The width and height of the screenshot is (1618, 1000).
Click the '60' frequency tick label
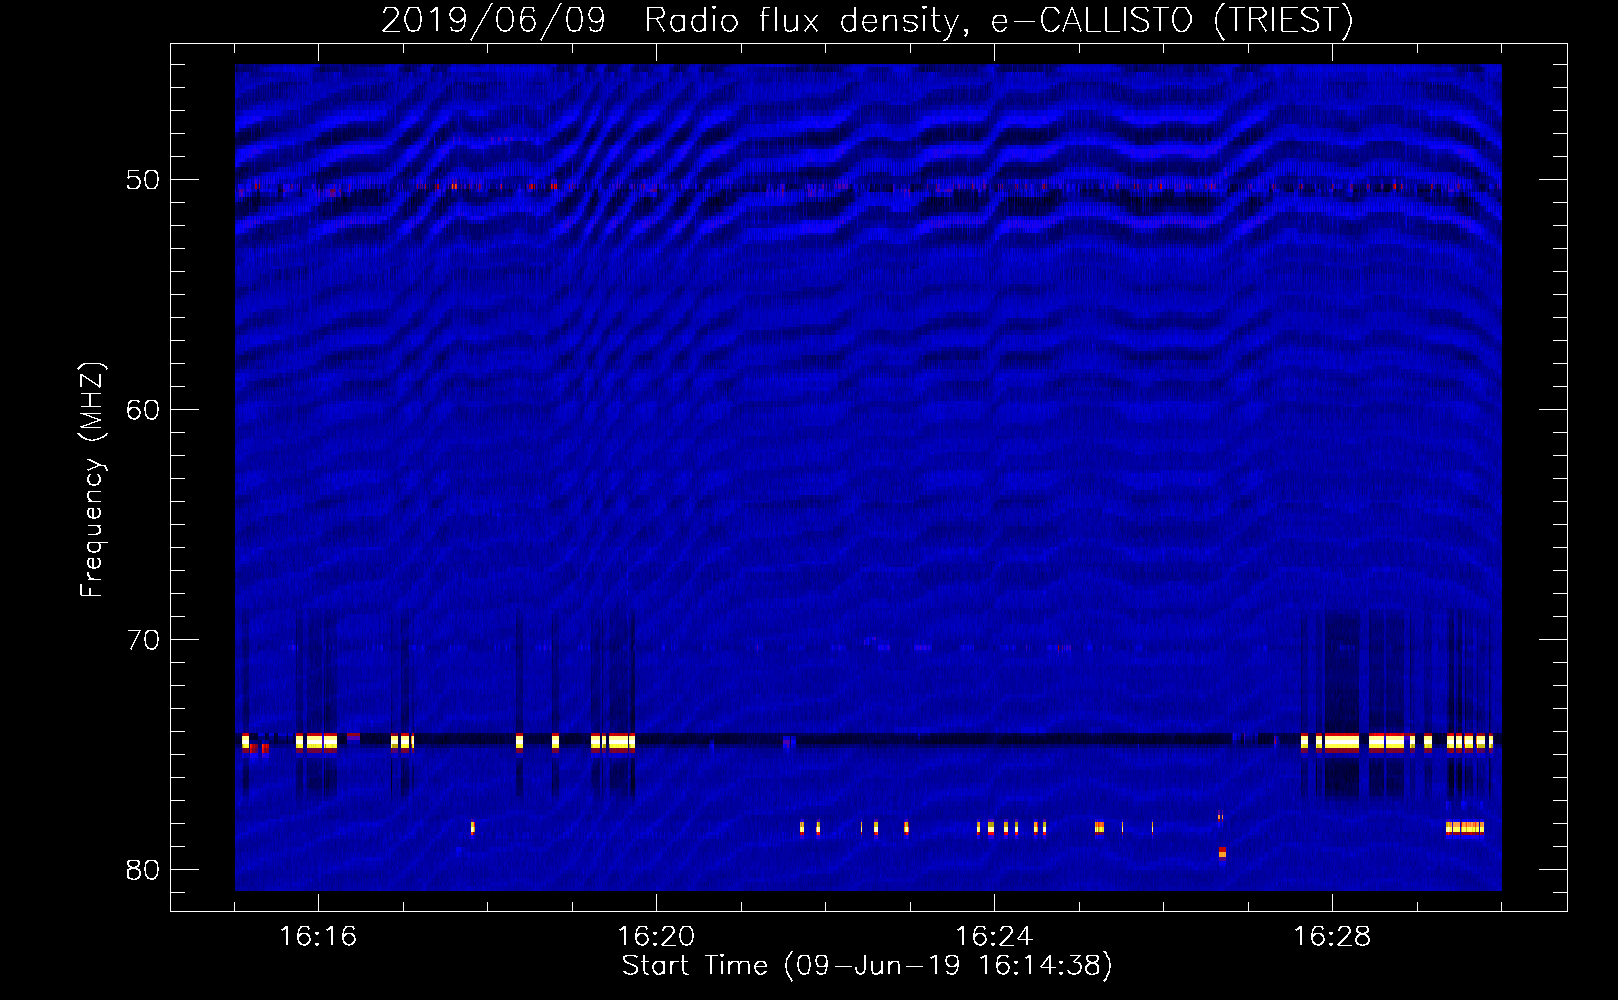[x=143, y=411]
